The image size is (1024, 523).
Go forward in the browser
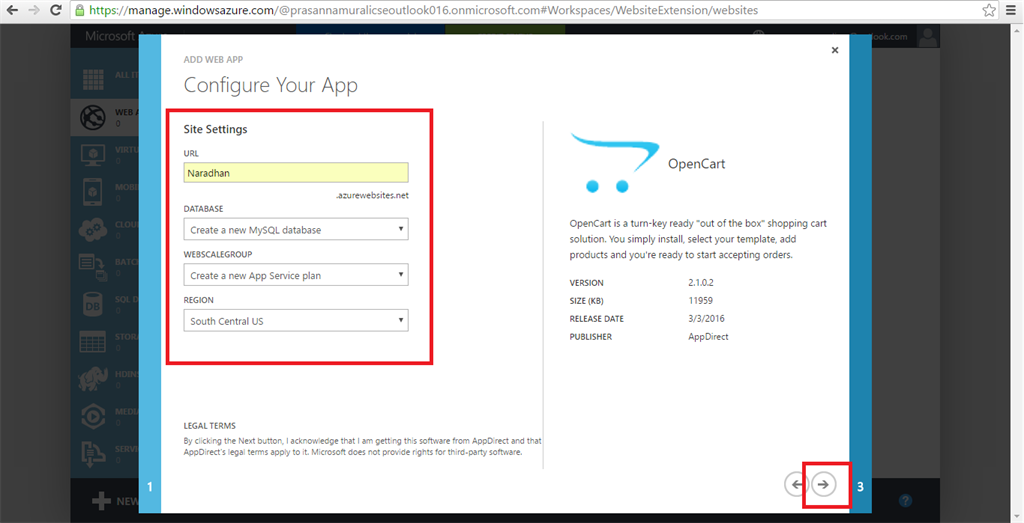tap(34, 10)
